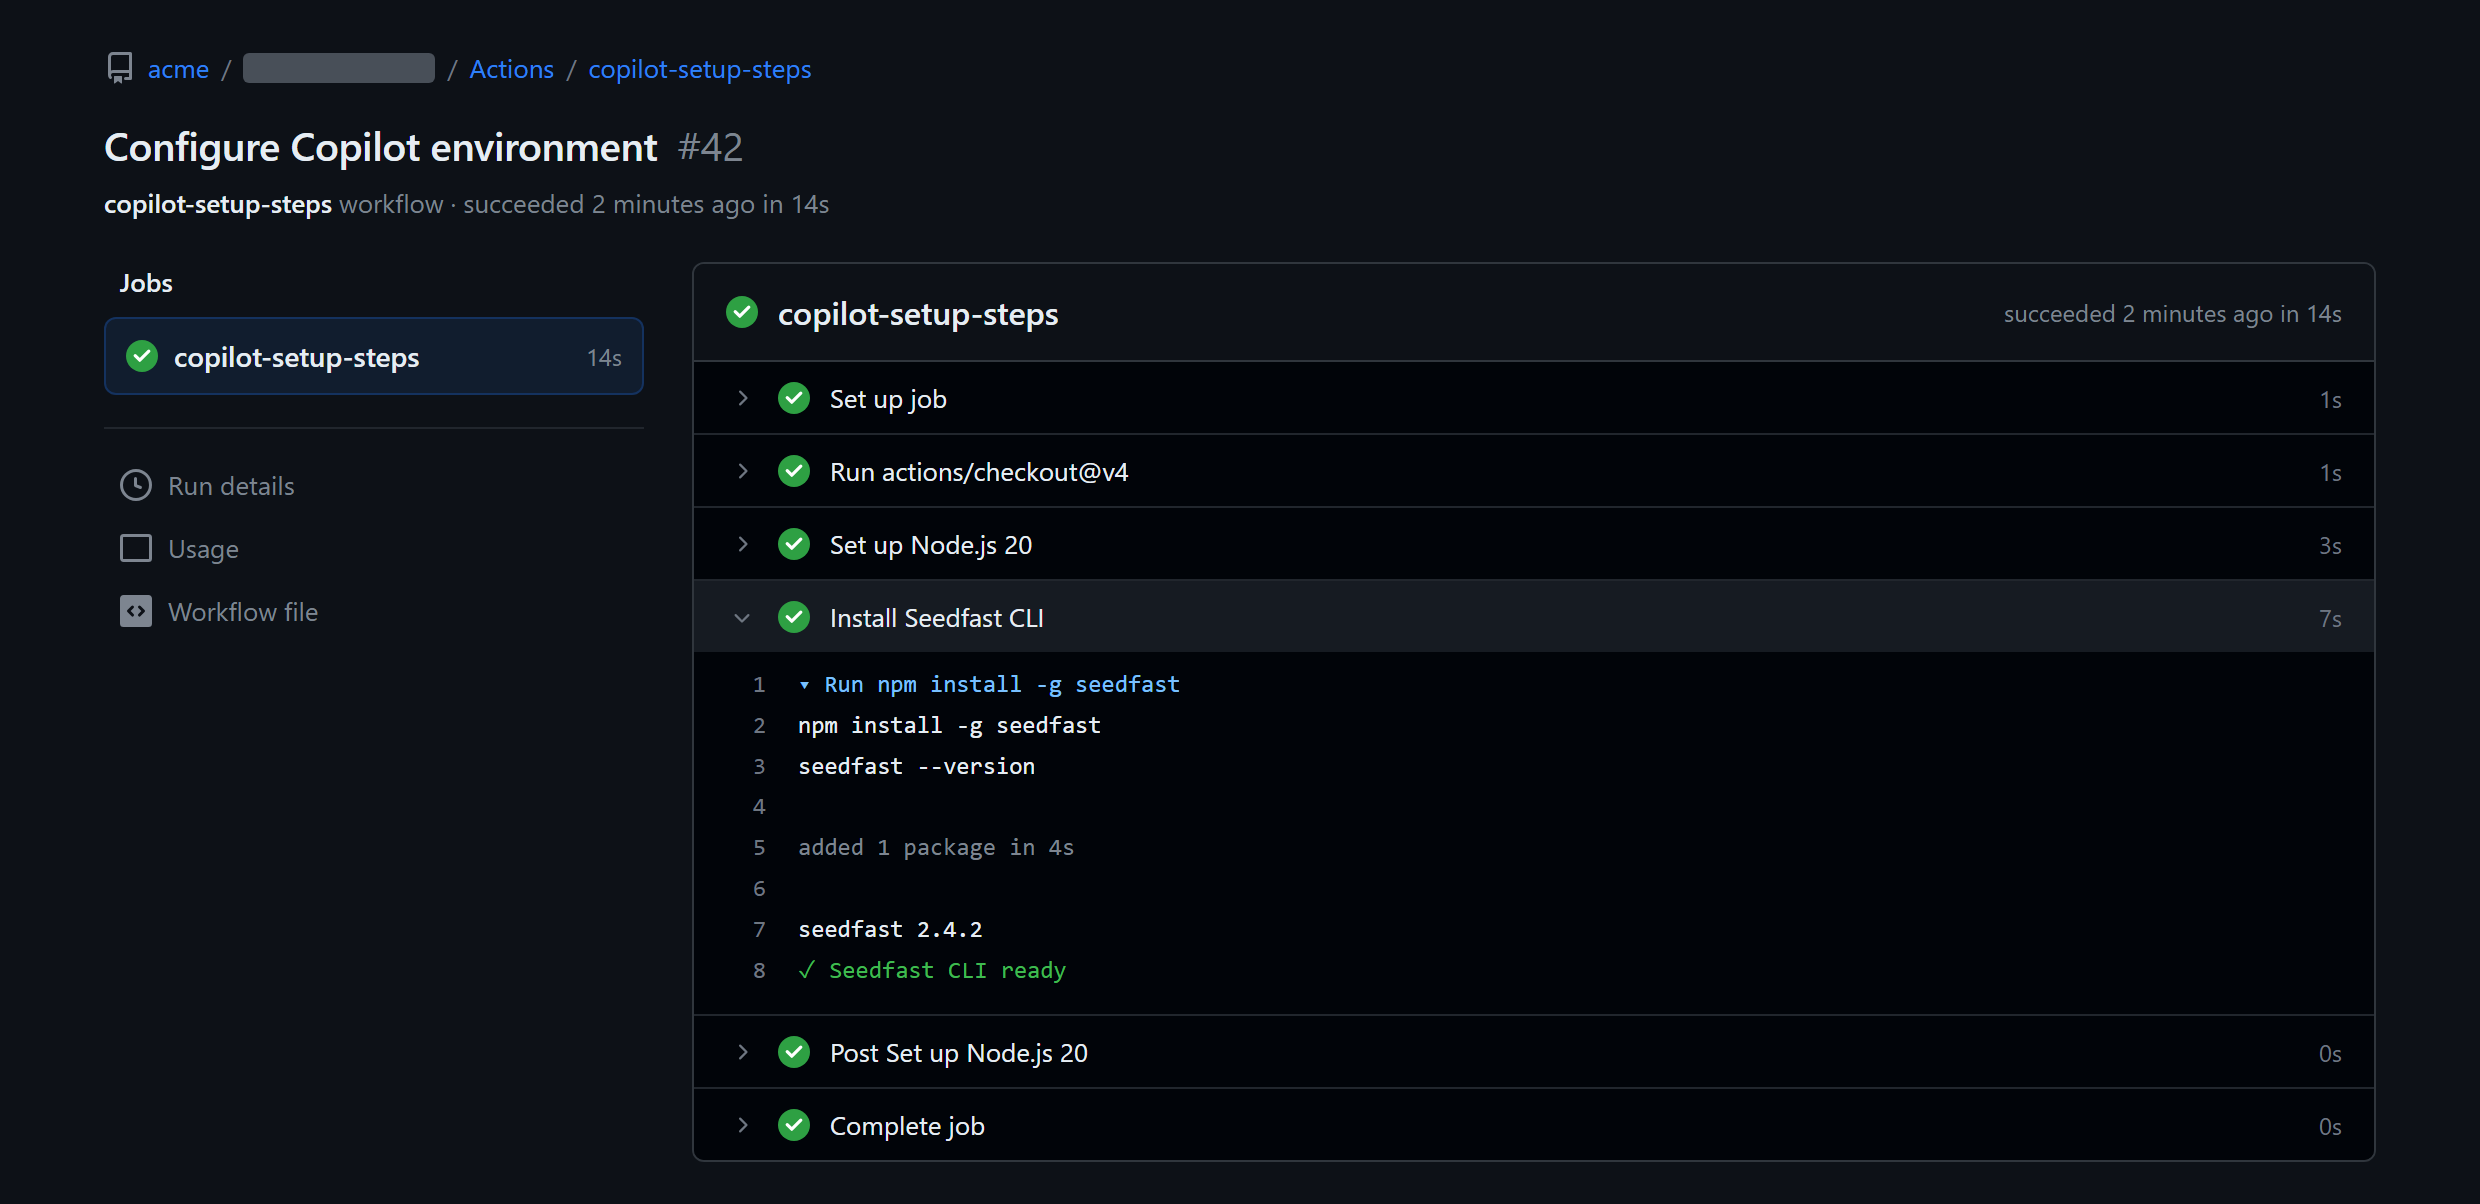
Task: Click the 3s duration of Set up Node.js 20
Action: pyautogui.click(x=2330, y=546)
